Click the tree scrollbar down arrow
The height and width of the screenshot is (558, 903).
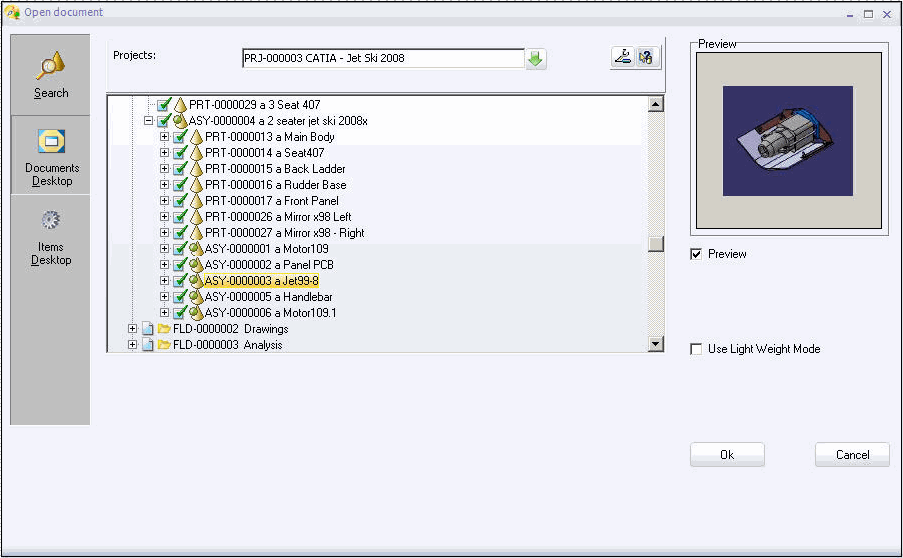pos(656,344)
